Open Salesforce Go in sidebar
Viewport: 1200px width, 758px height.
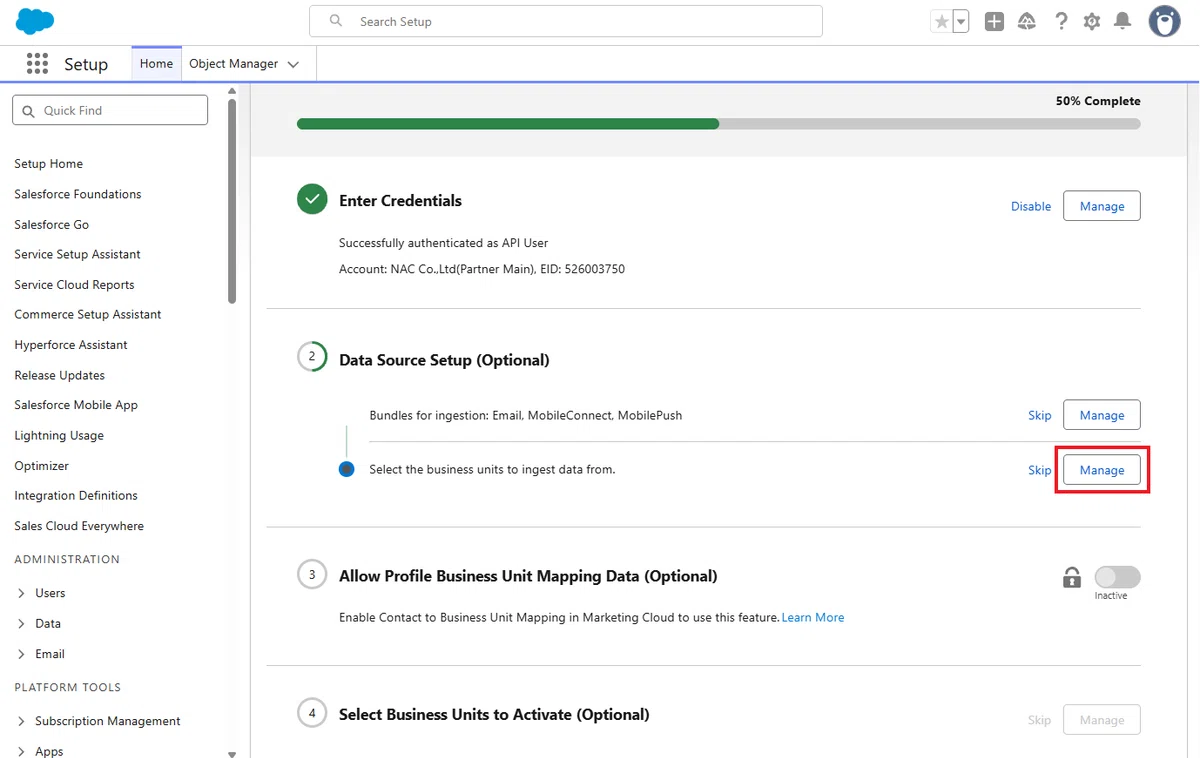[52, 225]
